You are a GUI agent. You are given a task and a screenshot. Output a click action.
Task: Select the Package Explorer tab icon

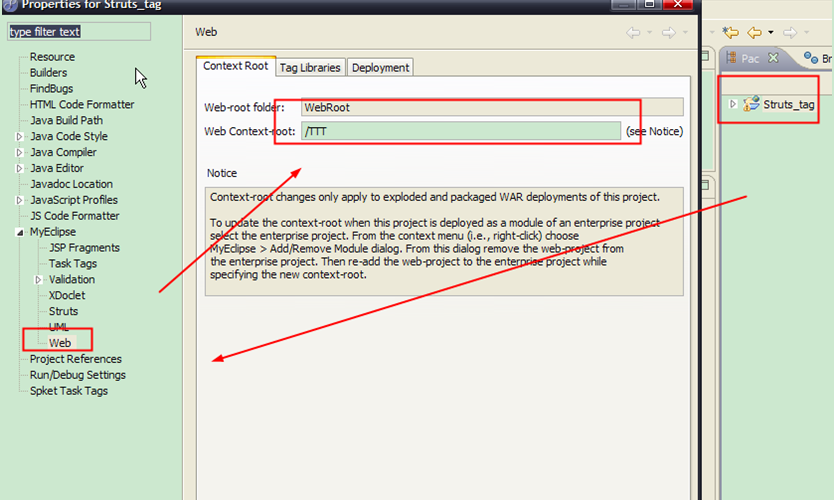coord(731,57)
